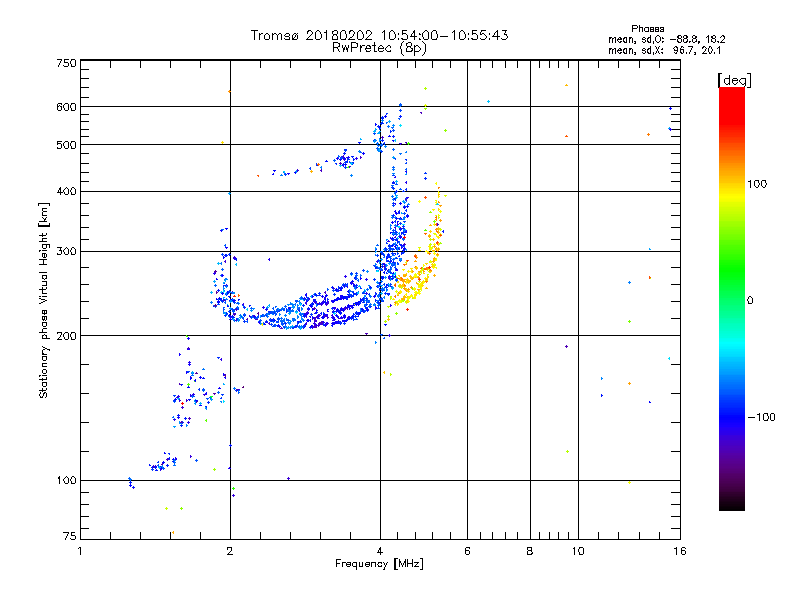Screen dimensions: 800x600
Task: Click the colorbar's '-100' tick label
Action: tap(762, 417)
